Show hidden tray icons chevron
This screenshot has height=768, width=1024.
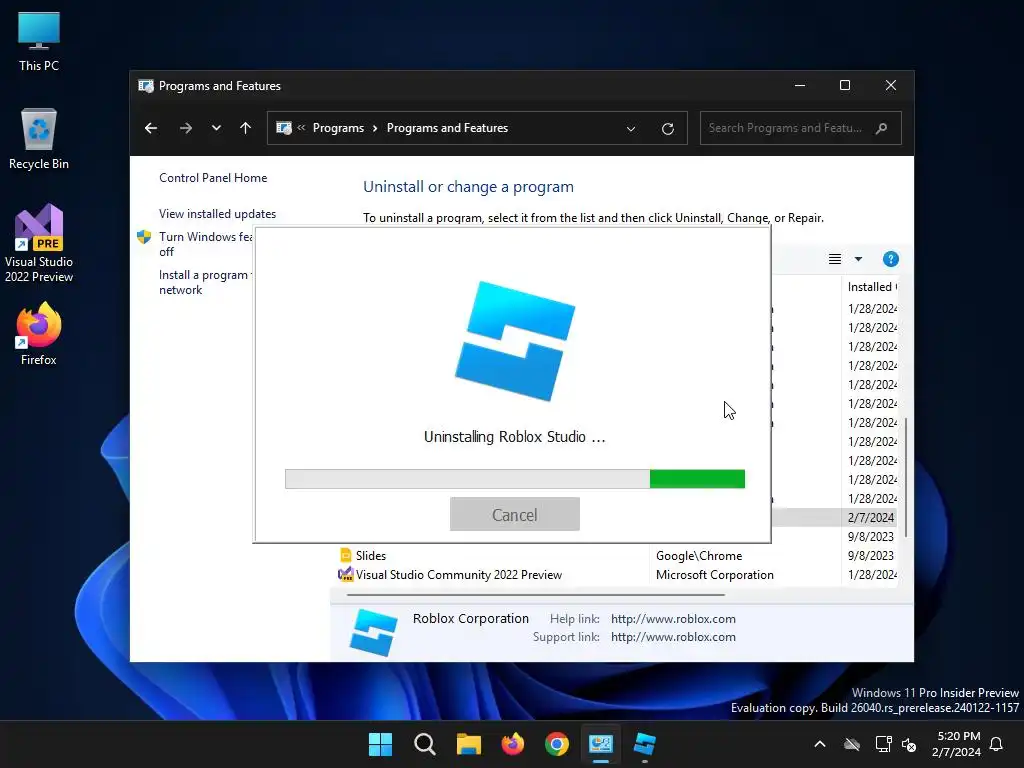tap(820, 744)
